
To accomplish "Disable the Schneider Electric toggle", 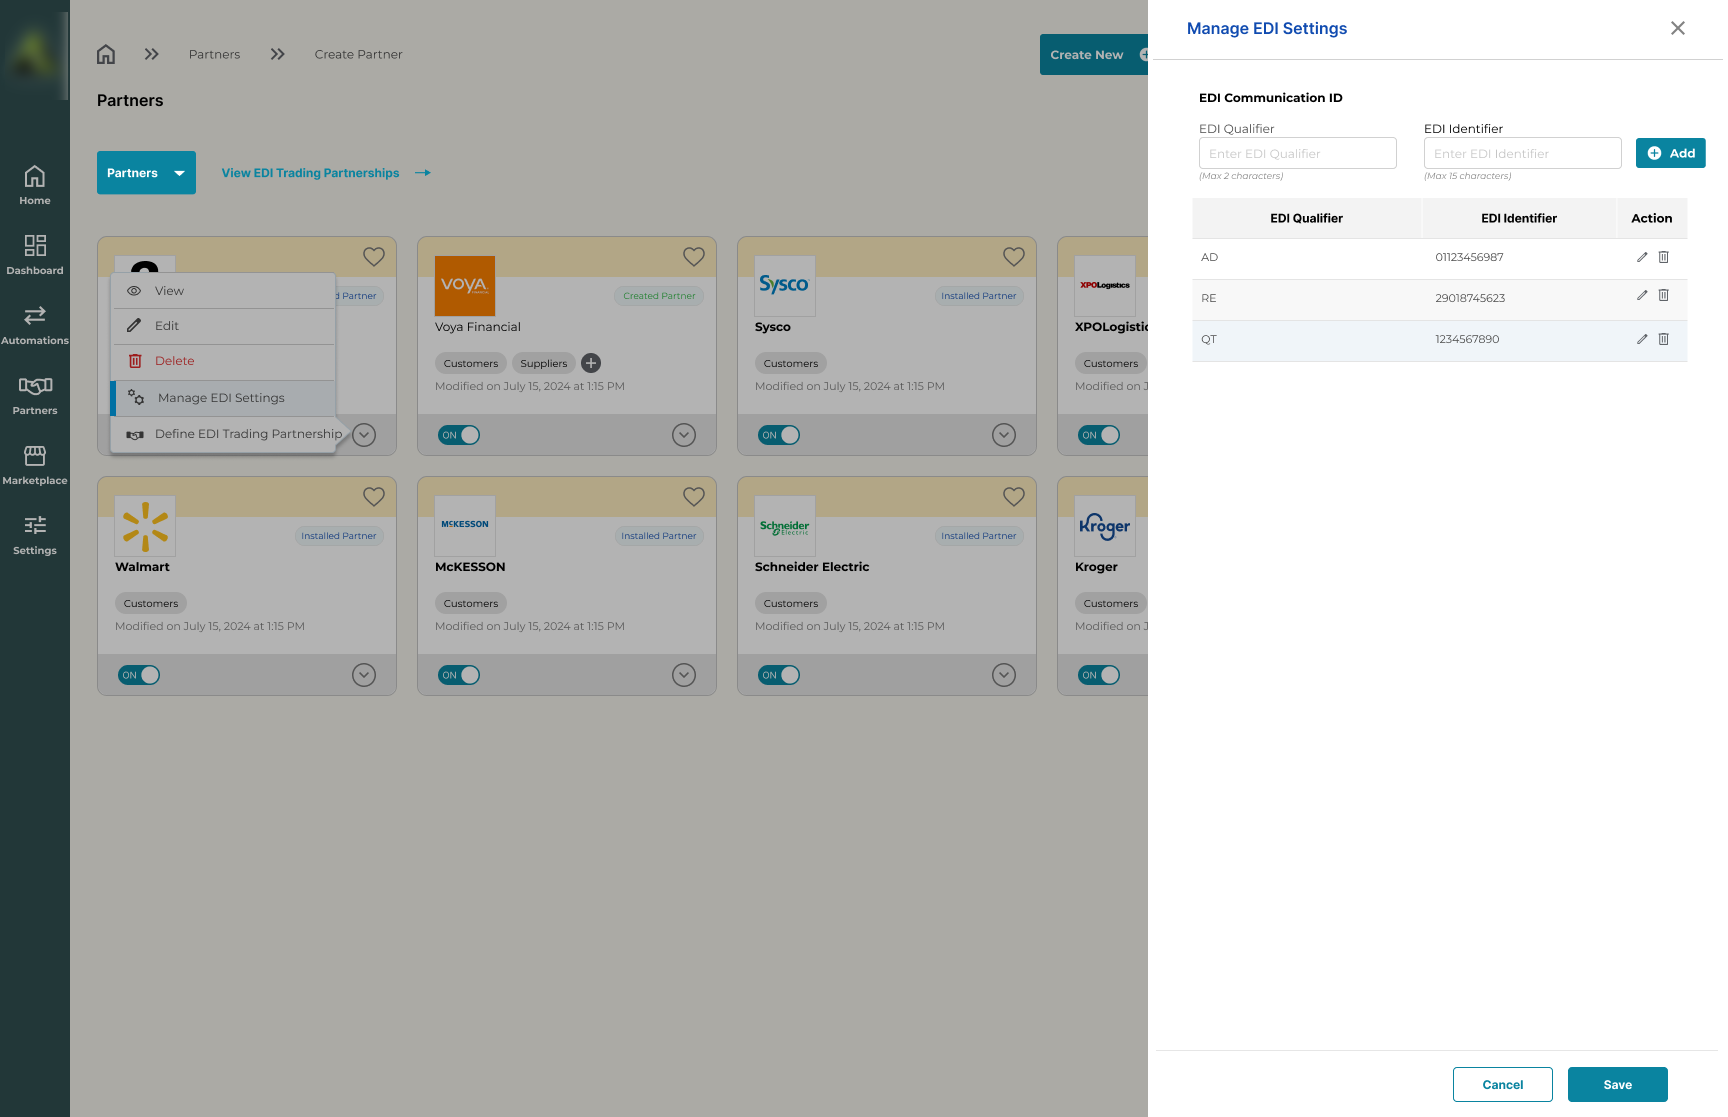I will click(779, 675).
